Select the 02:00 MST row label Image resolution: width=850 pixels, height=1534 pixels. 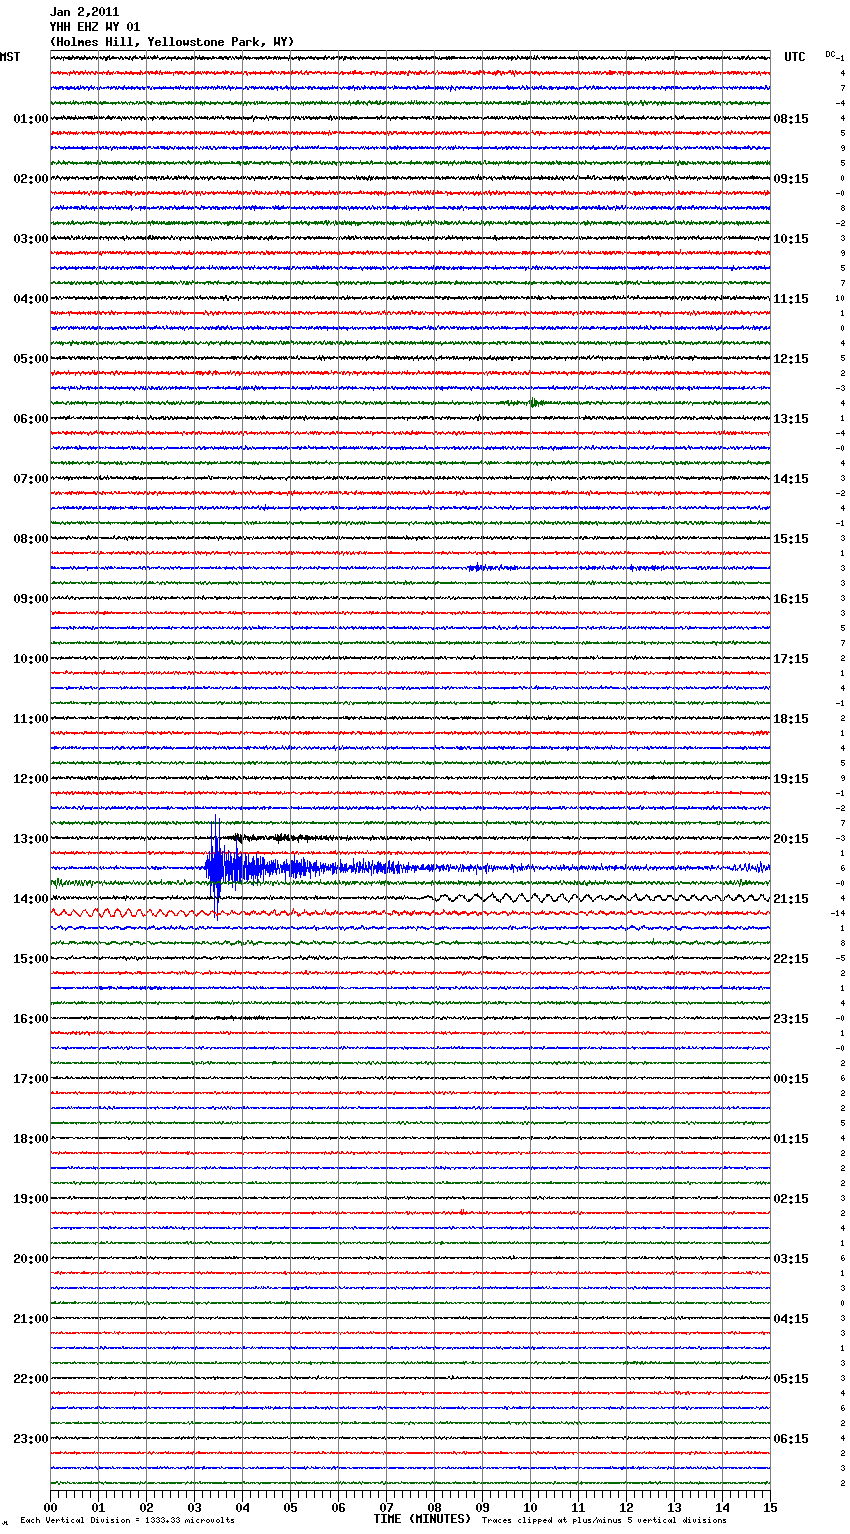click(x=31, y=179)
